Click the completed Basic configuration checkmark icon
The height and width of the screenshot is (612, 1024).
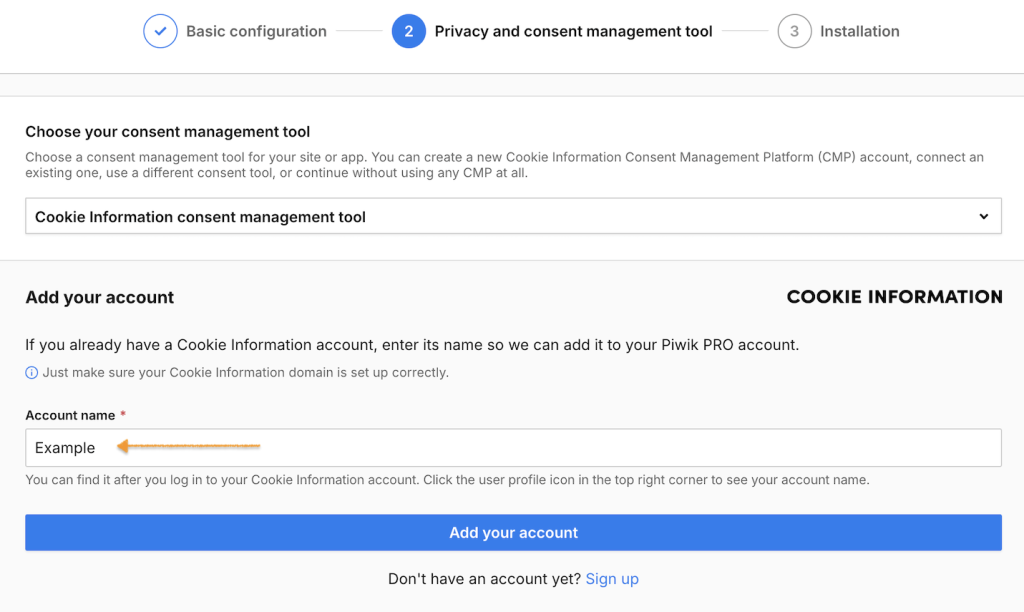pyautogui.click(x=160, y=31)
